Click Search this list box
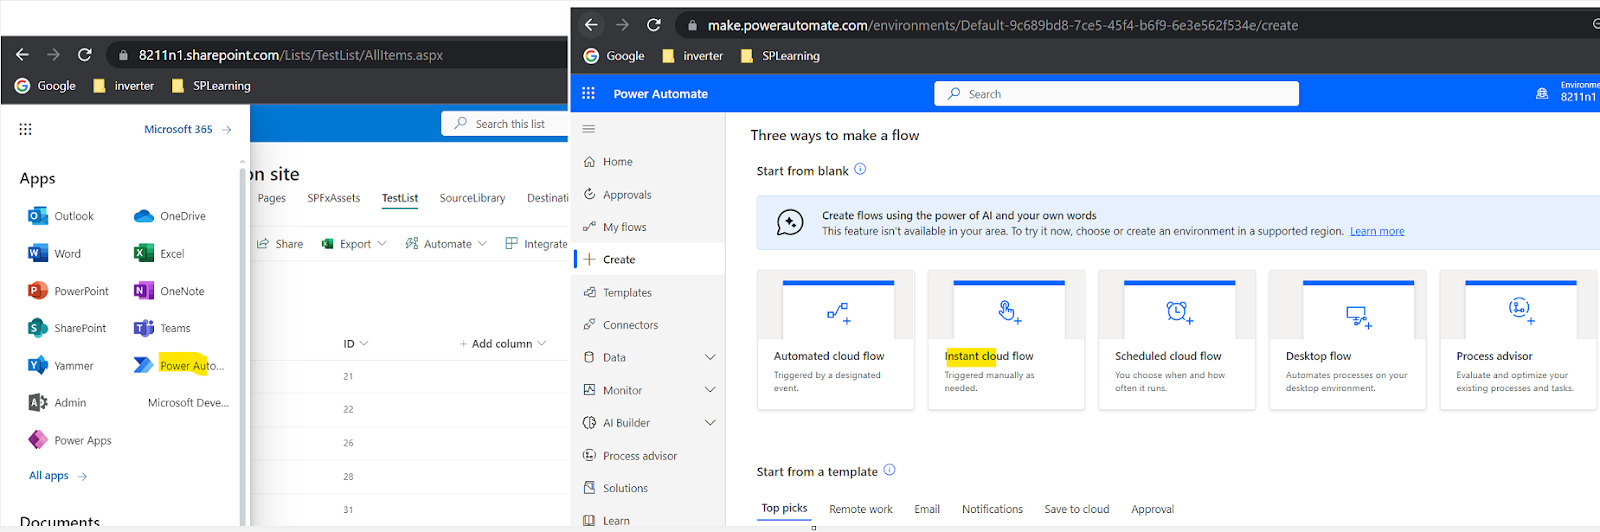Image resolution: width=1600 pixels, height=532 pixels. [x=505, y=123]
